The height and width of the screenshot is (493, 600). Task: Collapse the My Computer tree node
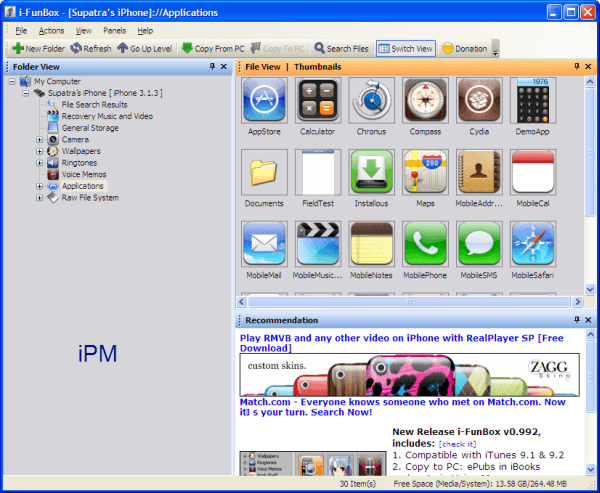pos(12,82)
